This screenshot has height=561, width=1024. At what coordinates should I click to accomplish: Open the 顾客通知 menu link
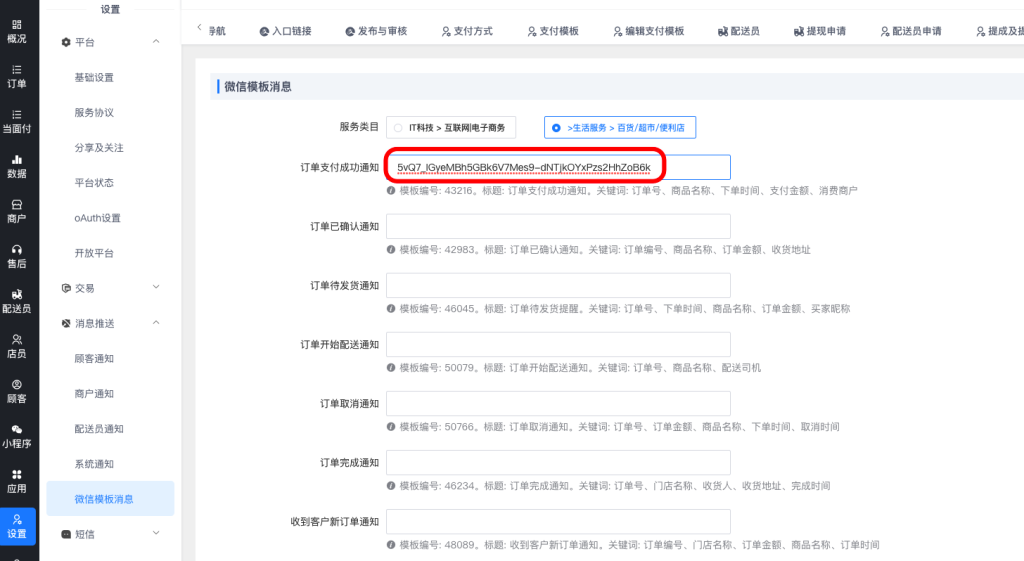[x=94, y=359]
